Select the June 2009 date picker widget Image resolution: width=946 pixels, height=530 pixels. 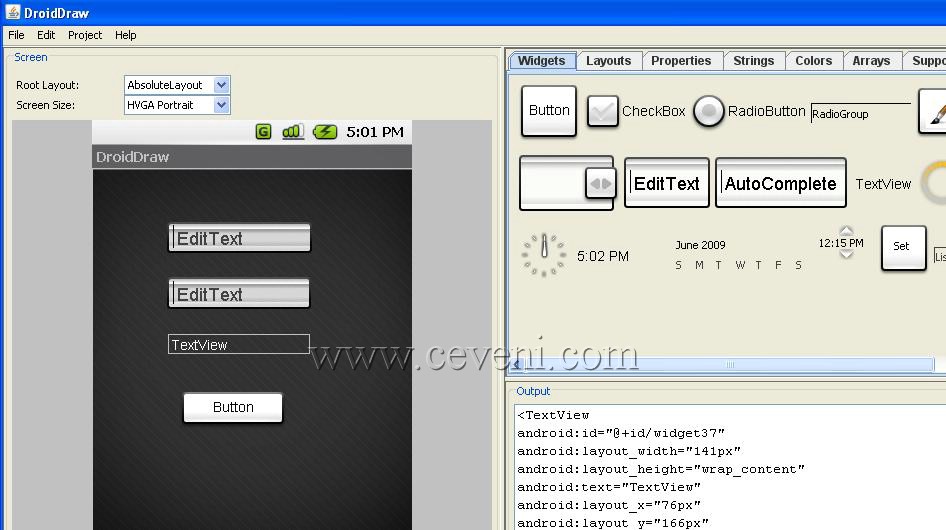[x=739, y=254]
